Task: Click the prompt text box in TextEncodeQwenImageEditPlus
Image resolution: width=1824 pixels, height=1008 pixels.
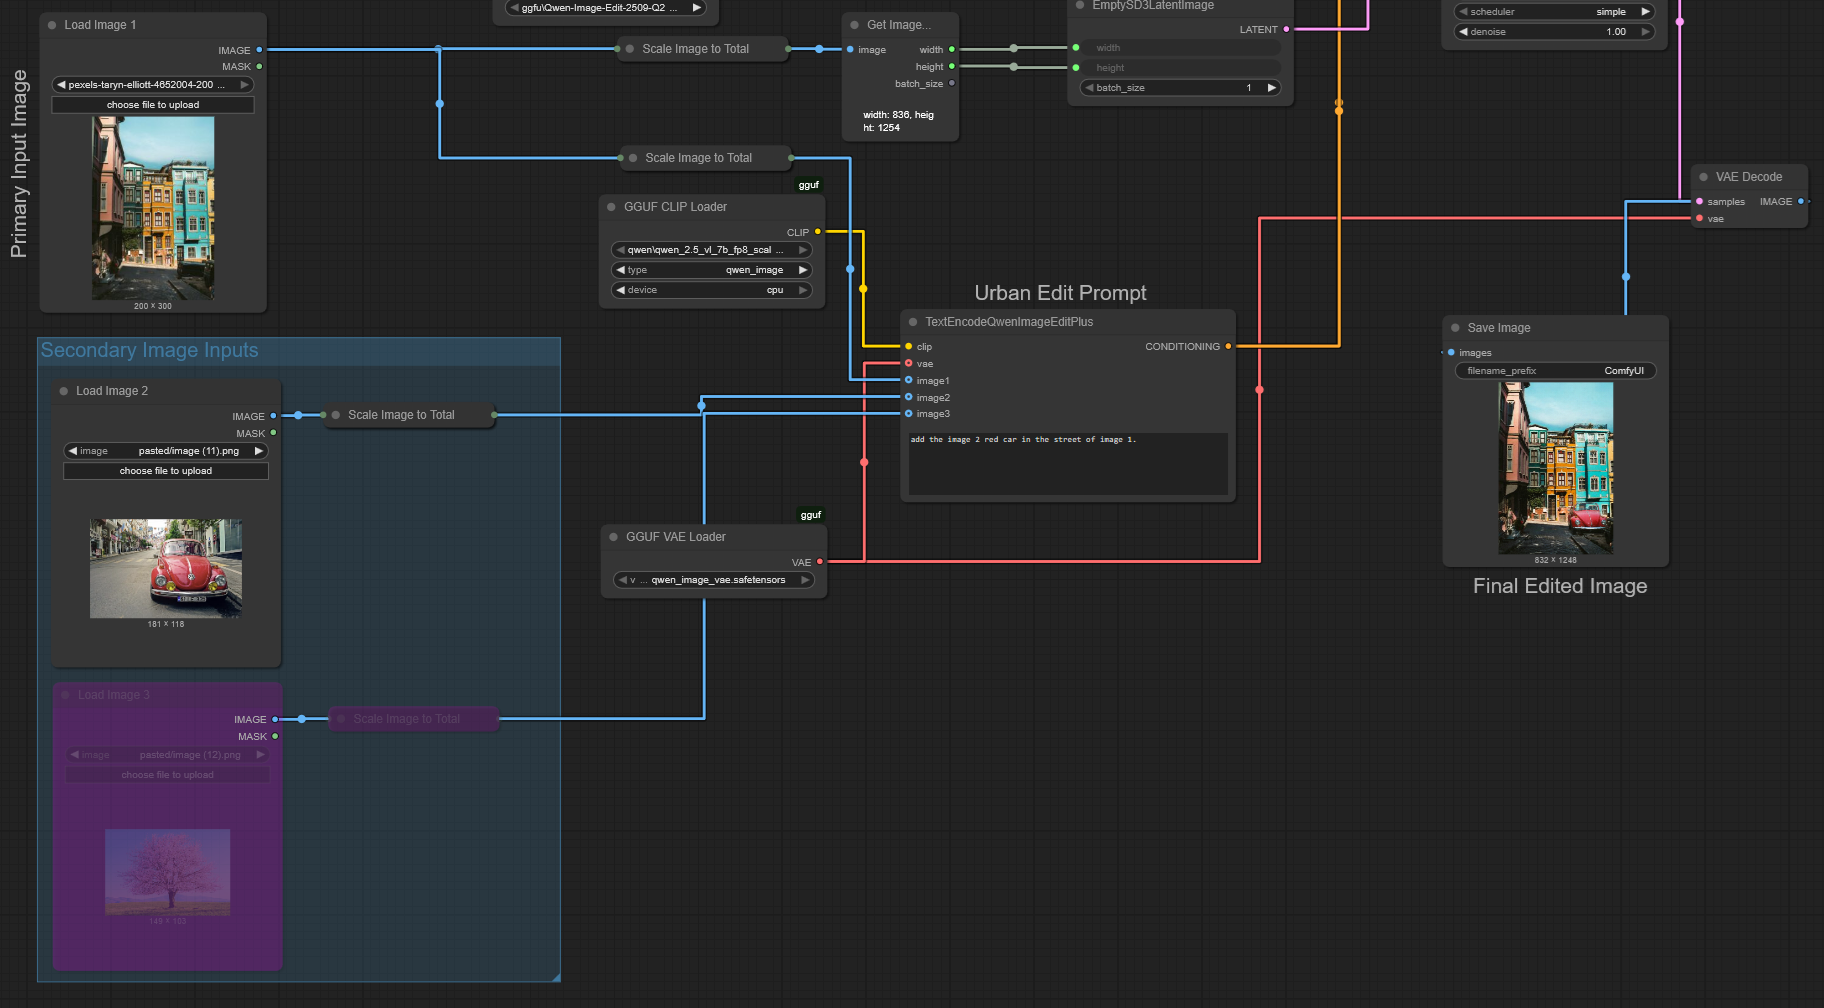Action: [1067, 463]
